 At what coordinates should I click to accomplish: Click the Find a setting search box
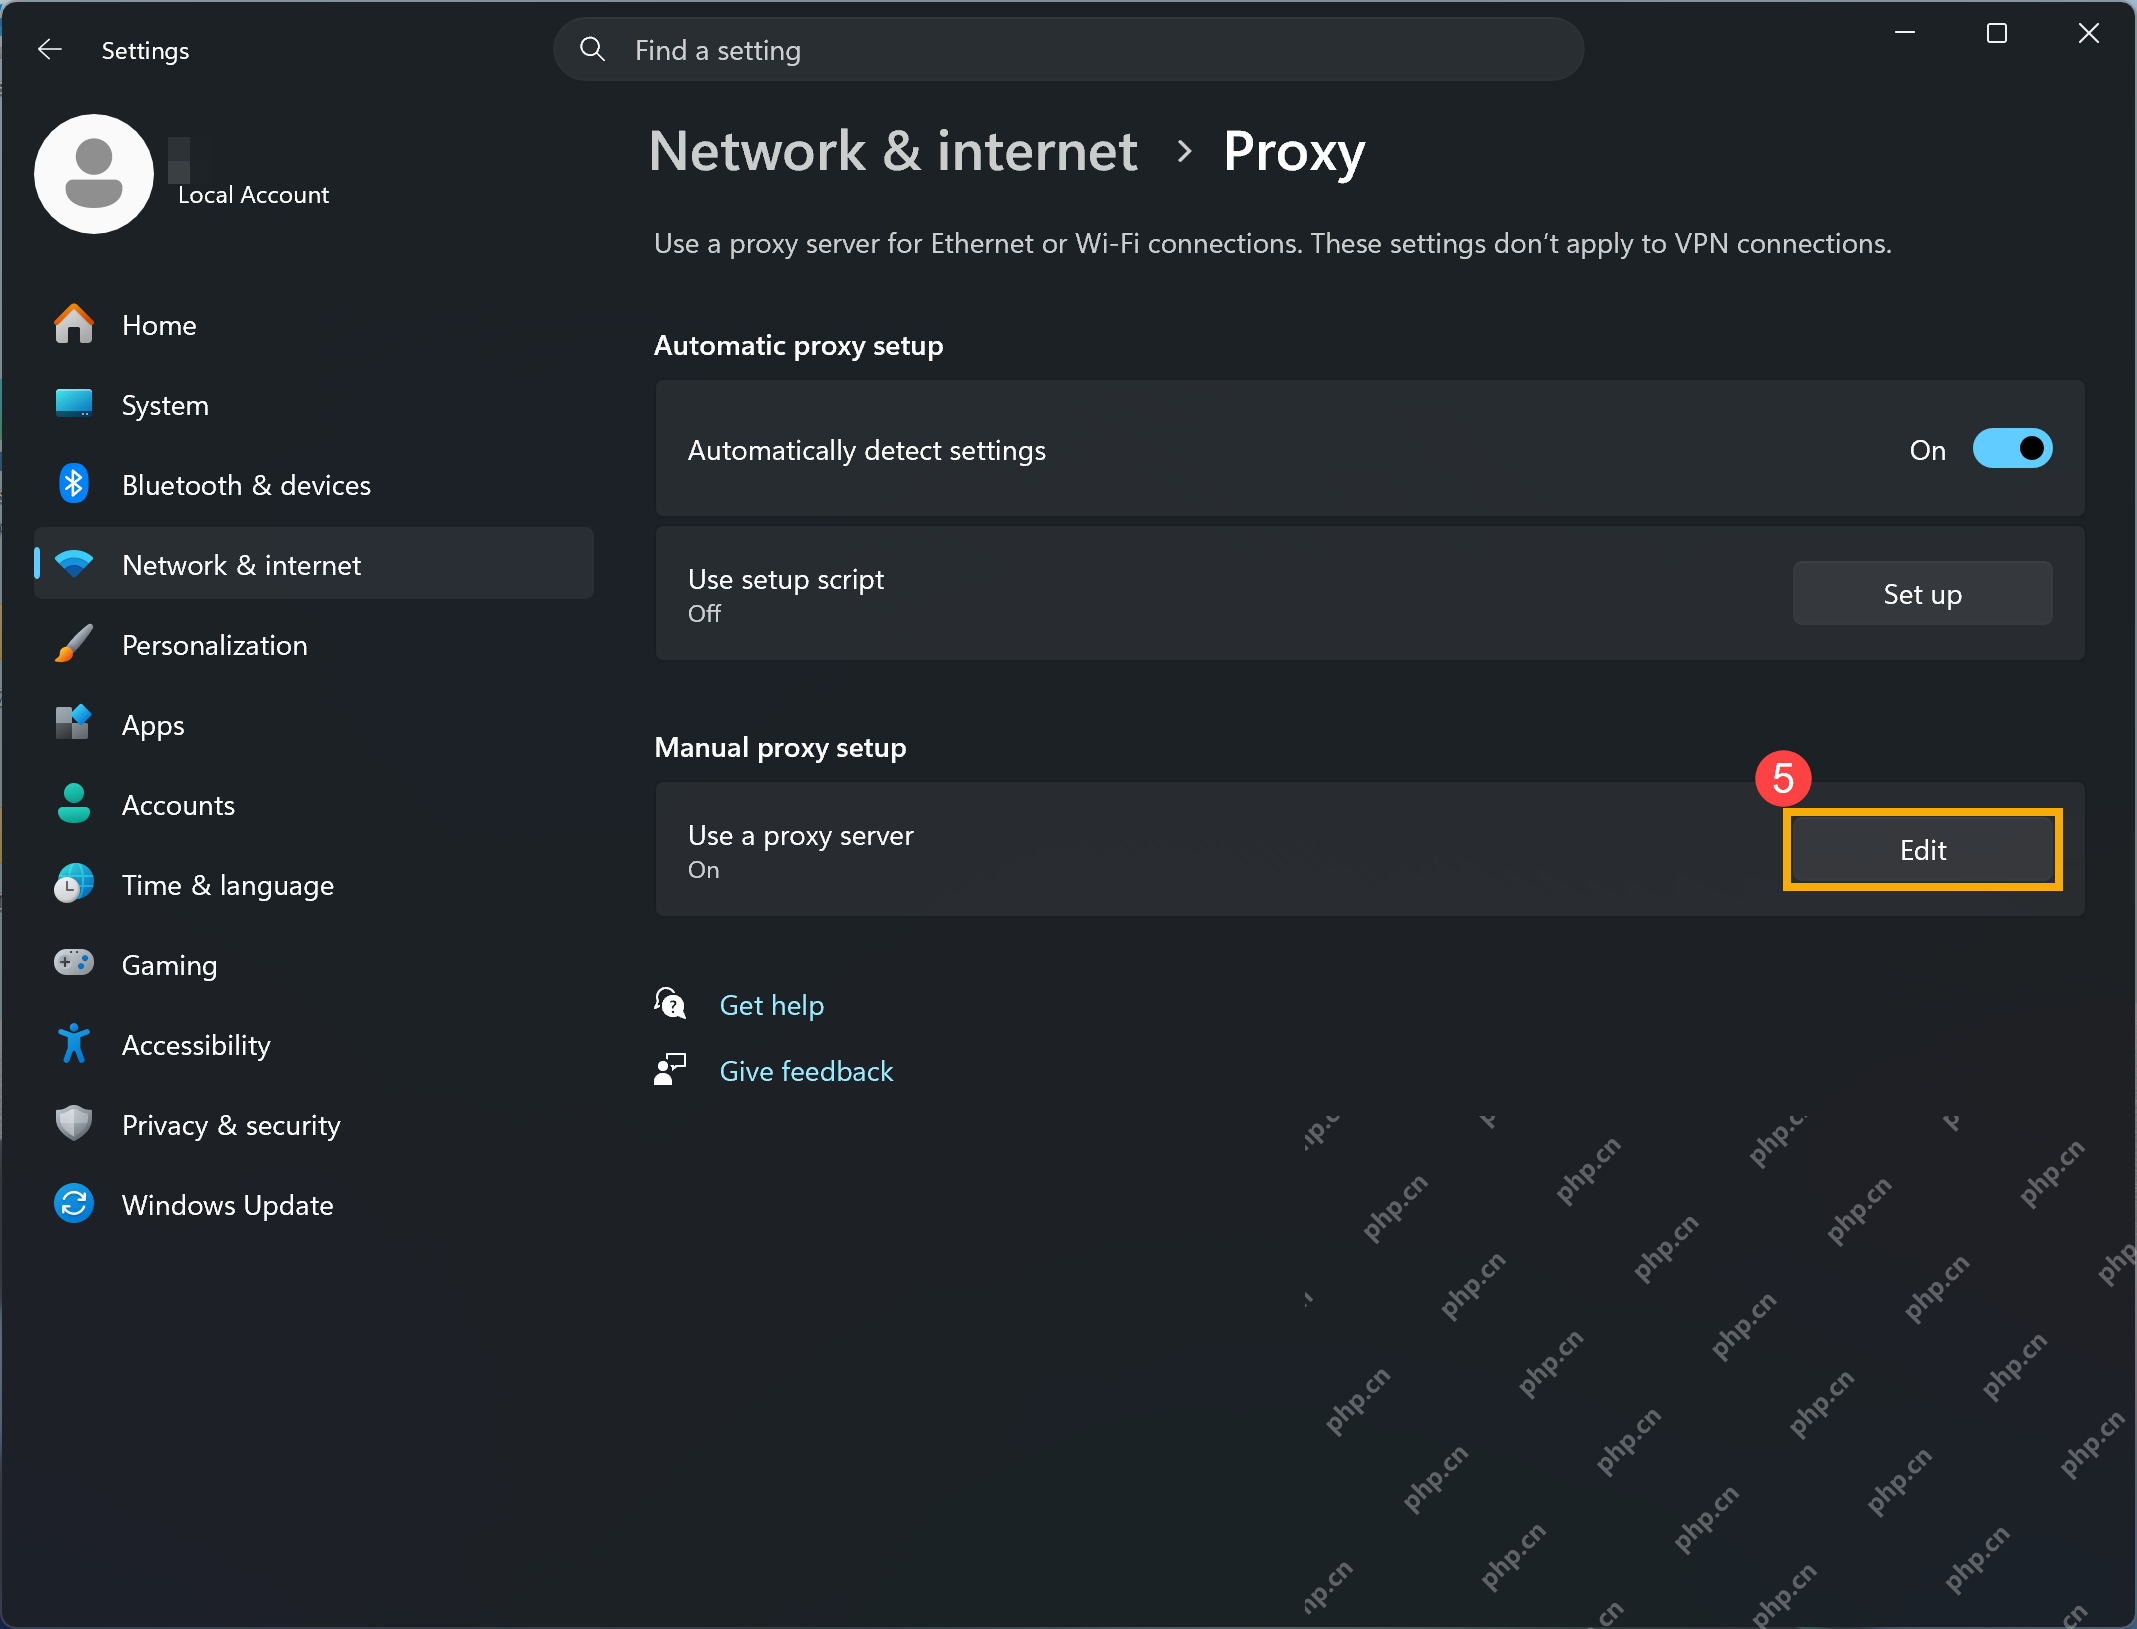click(1068, 50)
